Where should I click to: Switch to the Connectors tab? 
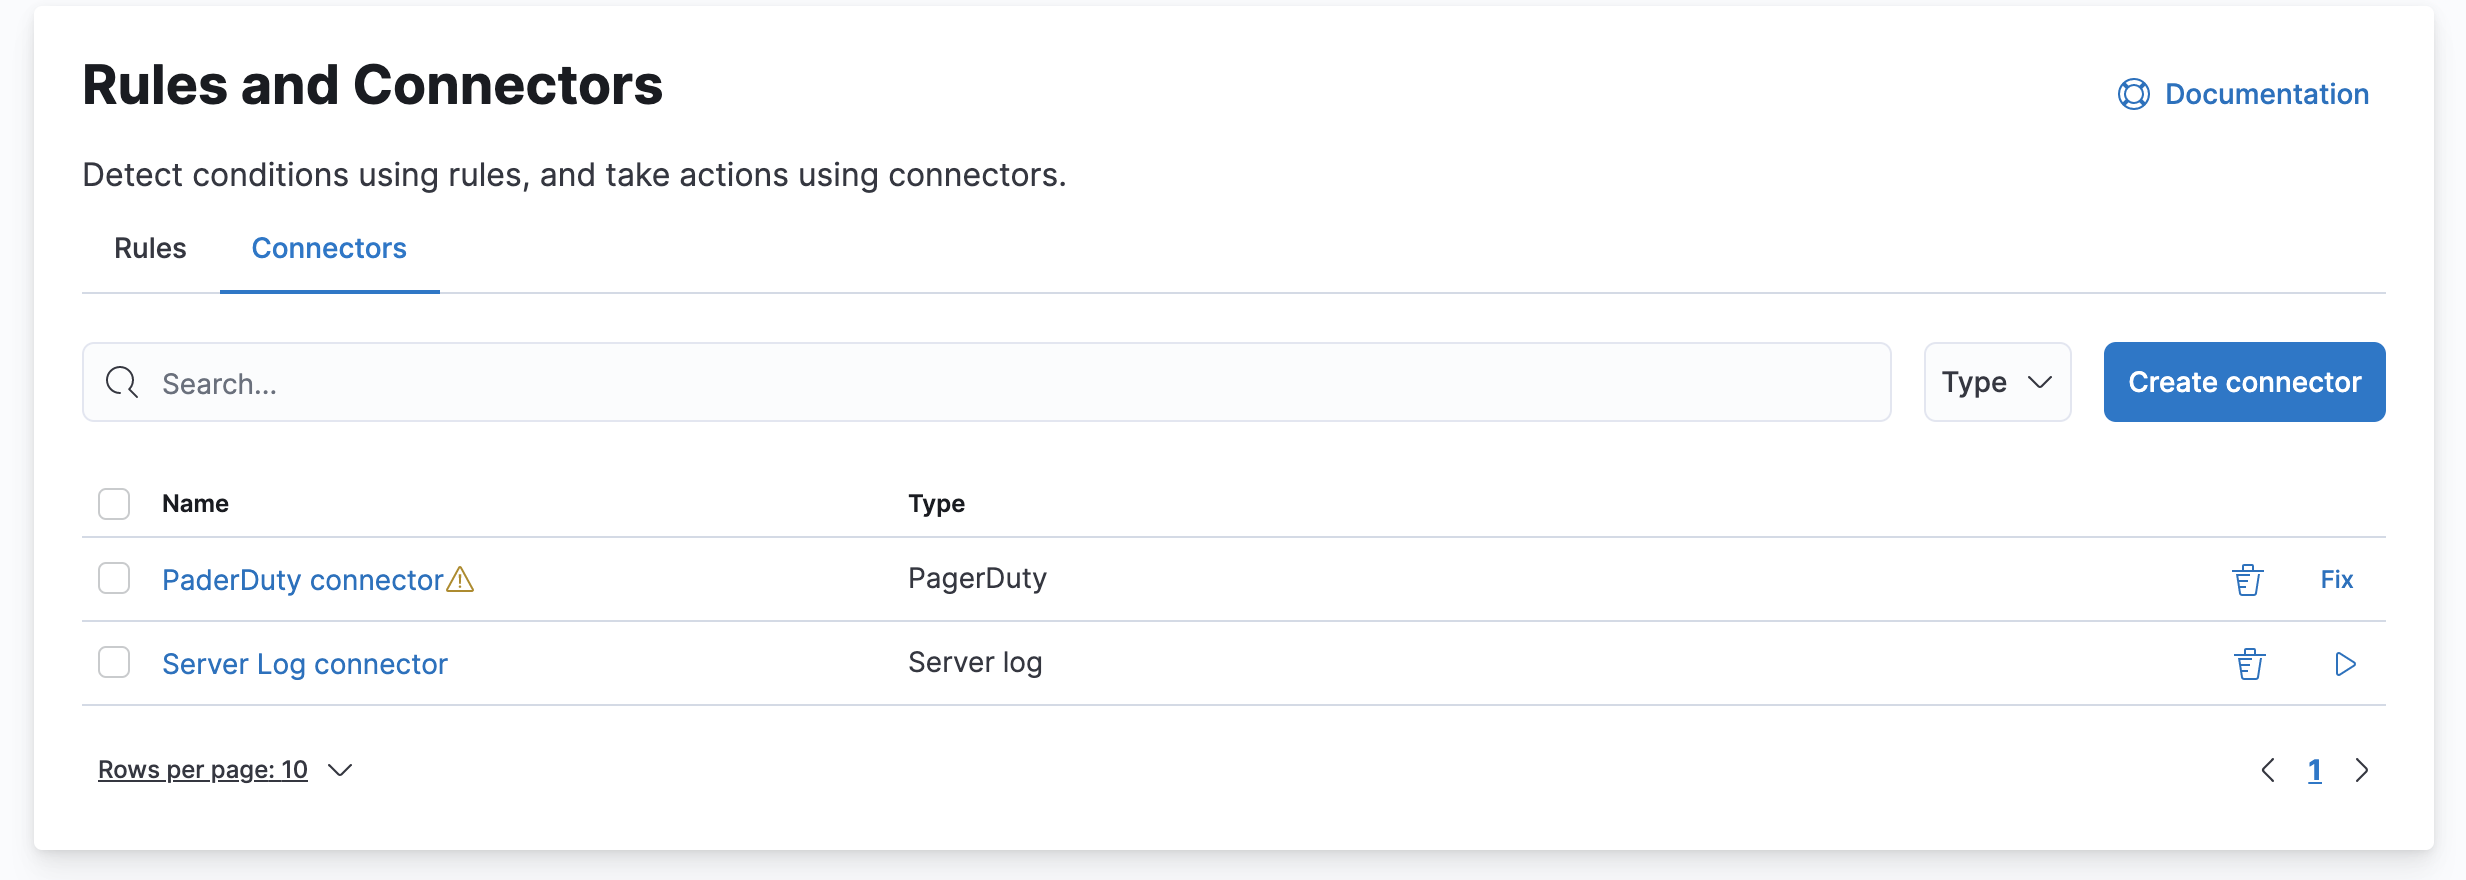point(328,248)
